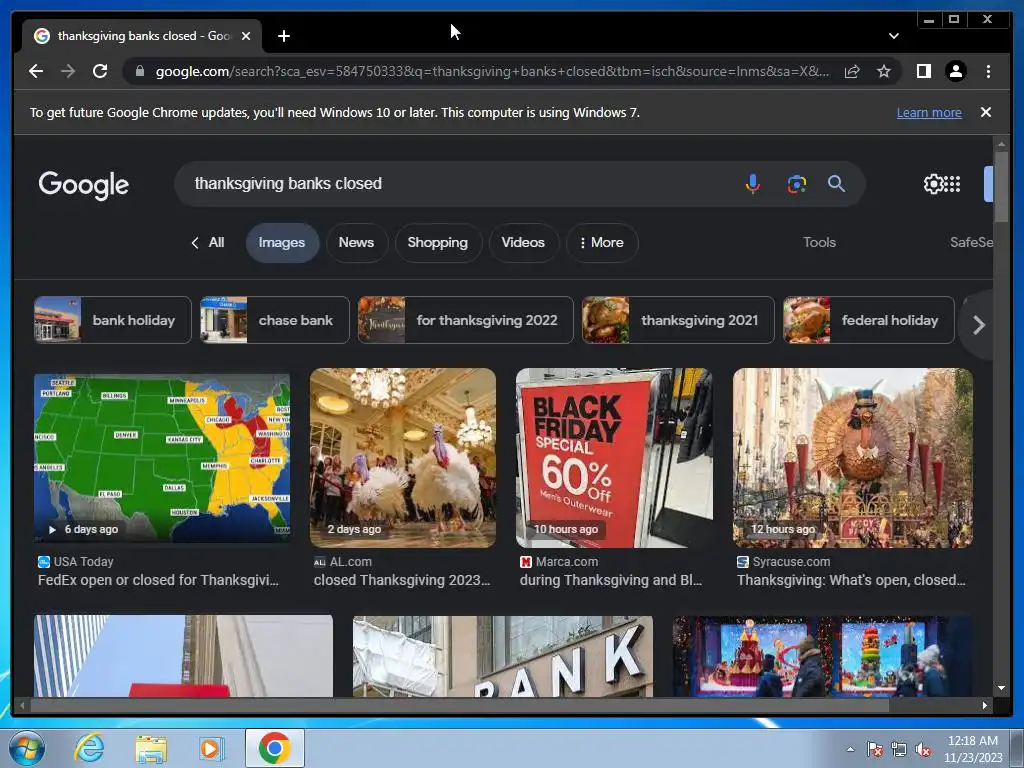Expand the More search options menu
Image resolution: width=1024 pixels, height=768 pixels.
(601, 242)
